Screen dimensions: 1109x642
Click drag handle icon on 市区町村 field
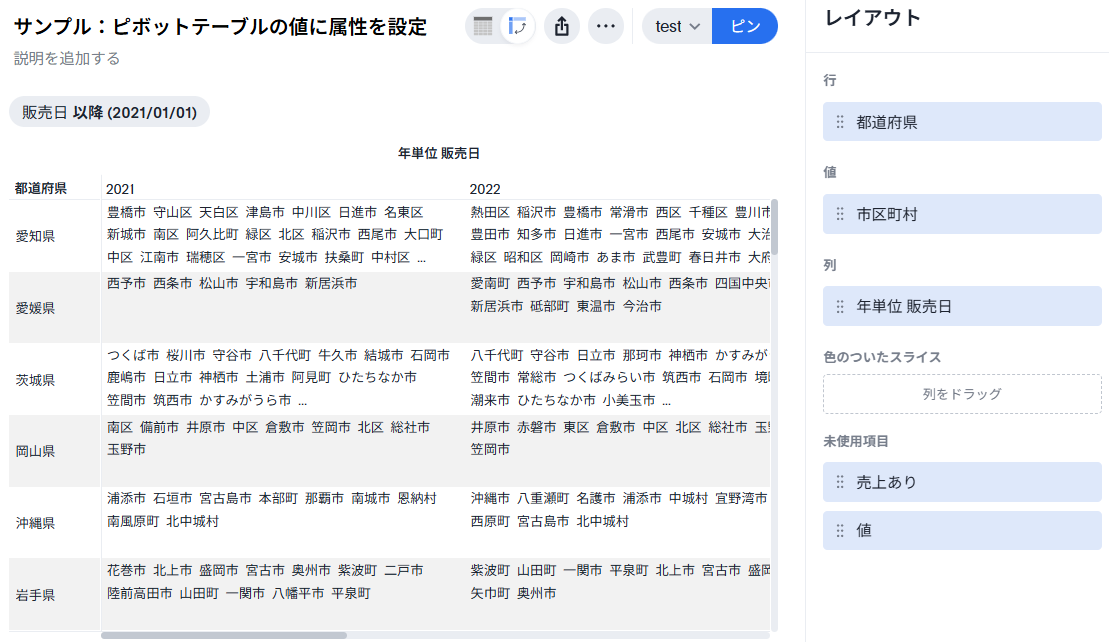click(840, 214)
